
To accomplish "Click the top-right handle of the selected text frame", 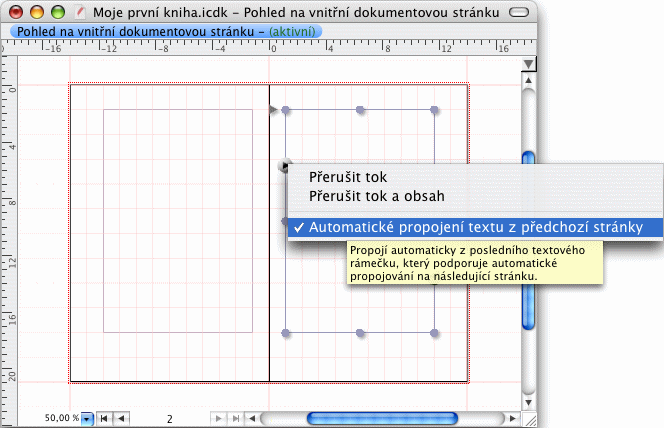I will coord(434,110).
